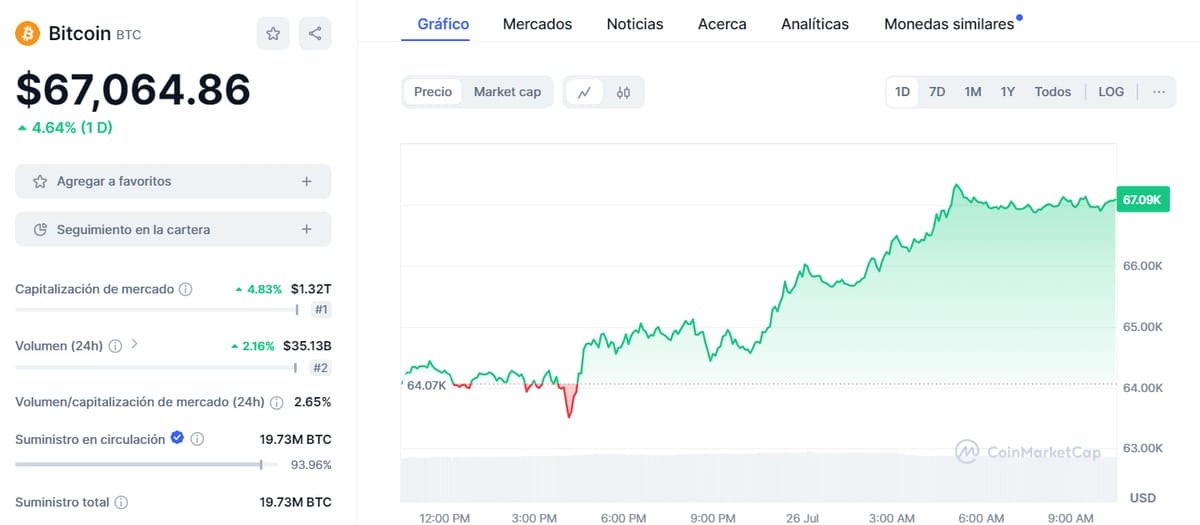The image size is (1200, 525).
Task: Click info icon beside Capitalización de mercado
Action: pyautogui.click(x=185, y=289)
